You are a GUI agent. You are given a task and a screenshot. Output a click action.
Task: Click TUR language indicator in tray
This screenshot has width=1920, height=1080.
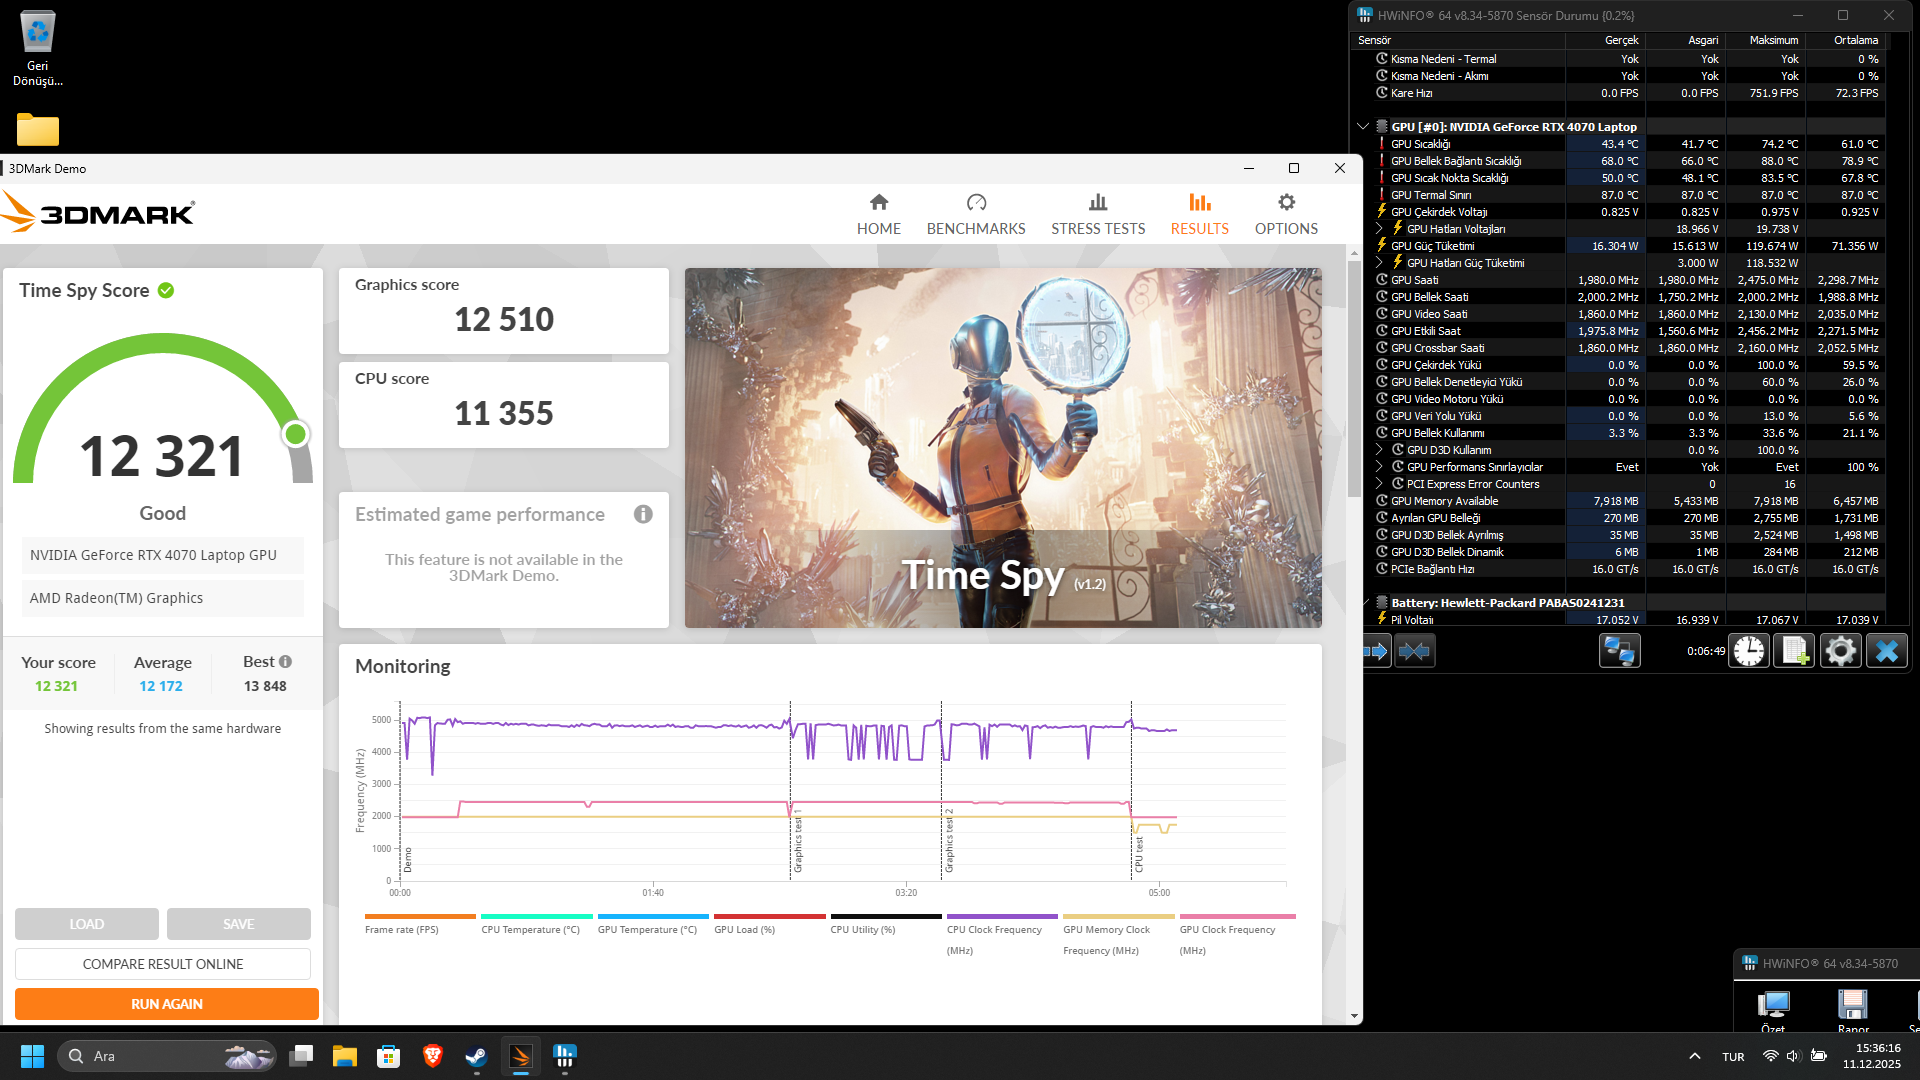pyautogui.click(x=1733, y=1057)
